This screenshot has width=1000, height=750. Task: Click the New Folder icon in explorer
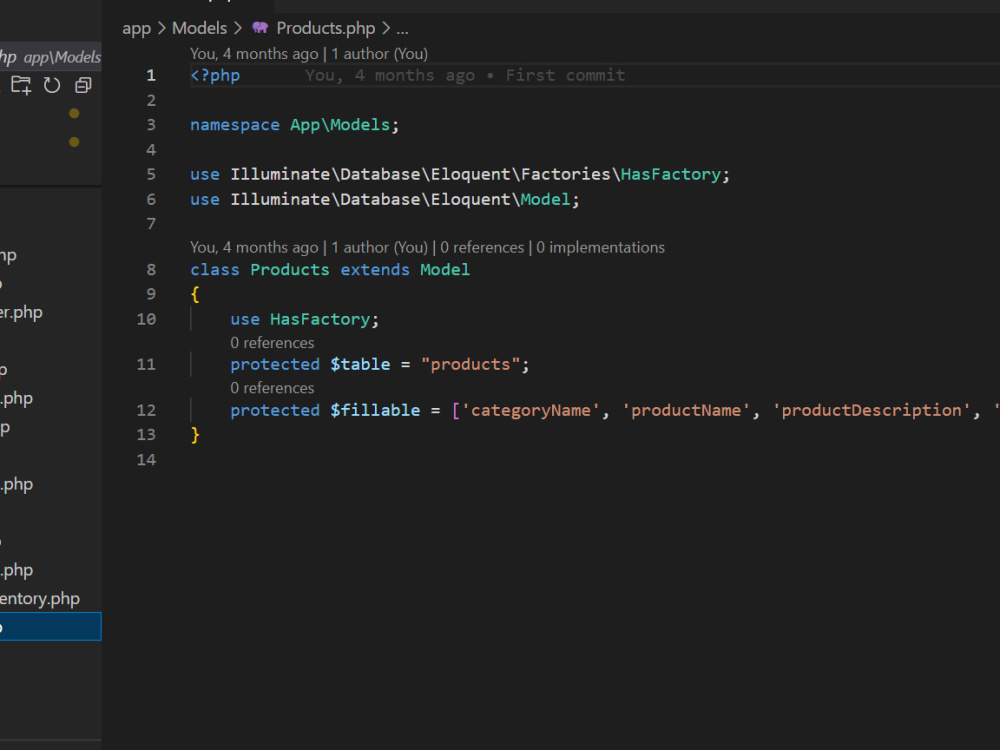tap(21, 85)
